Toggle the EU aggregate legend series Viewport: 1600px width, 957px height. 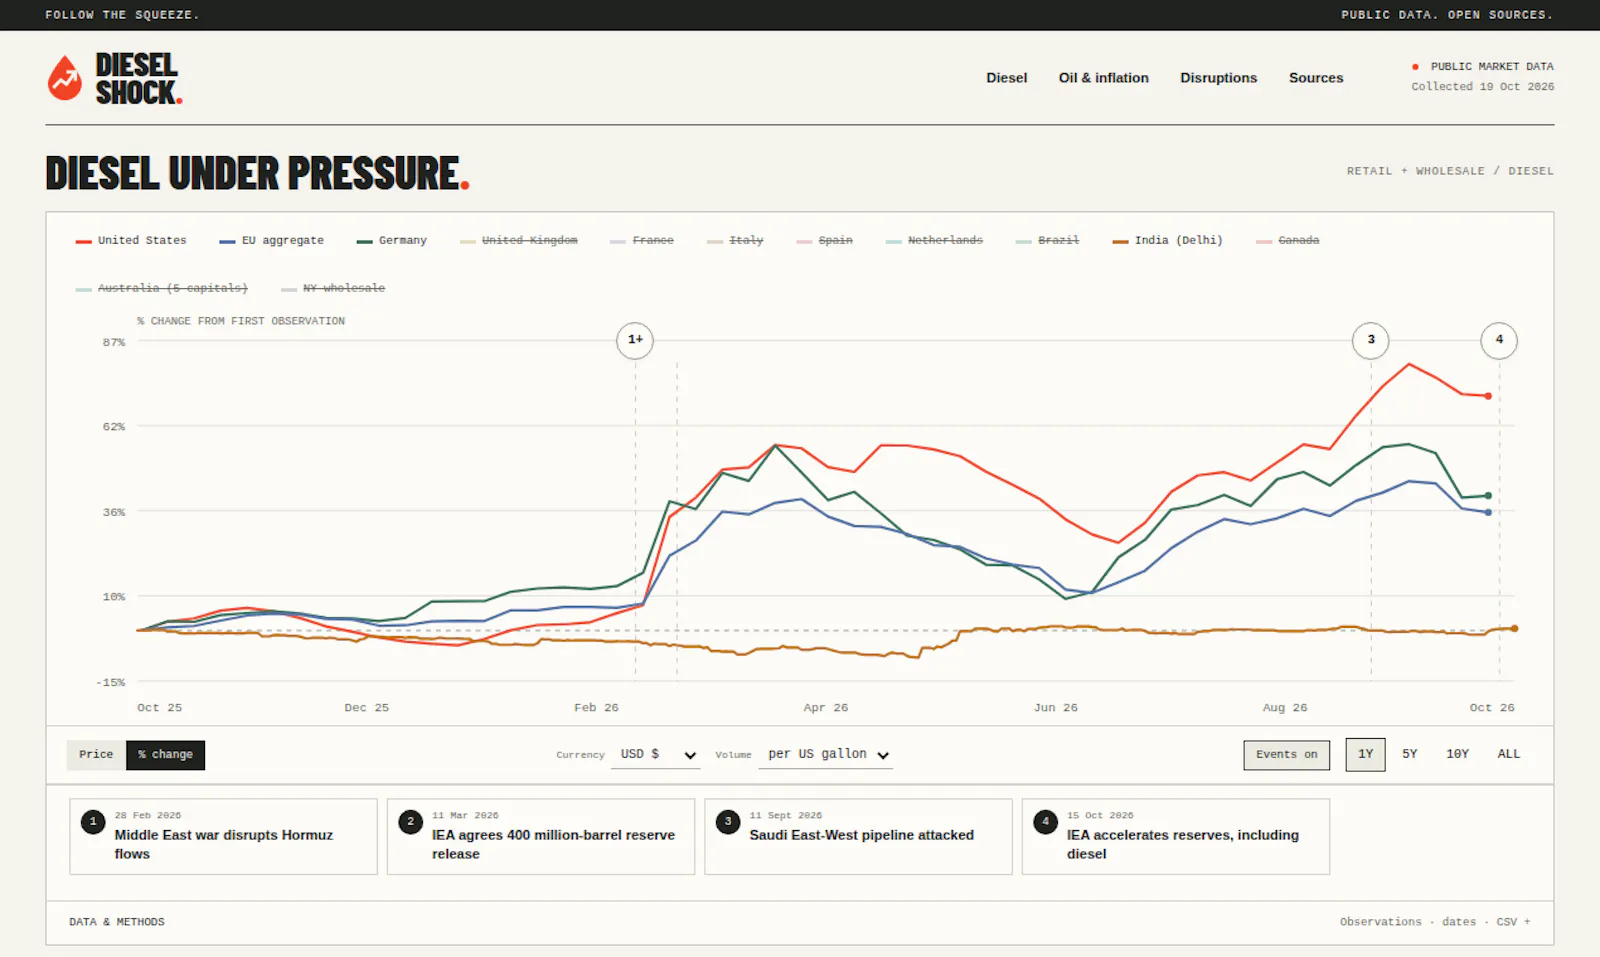(272, 241)
